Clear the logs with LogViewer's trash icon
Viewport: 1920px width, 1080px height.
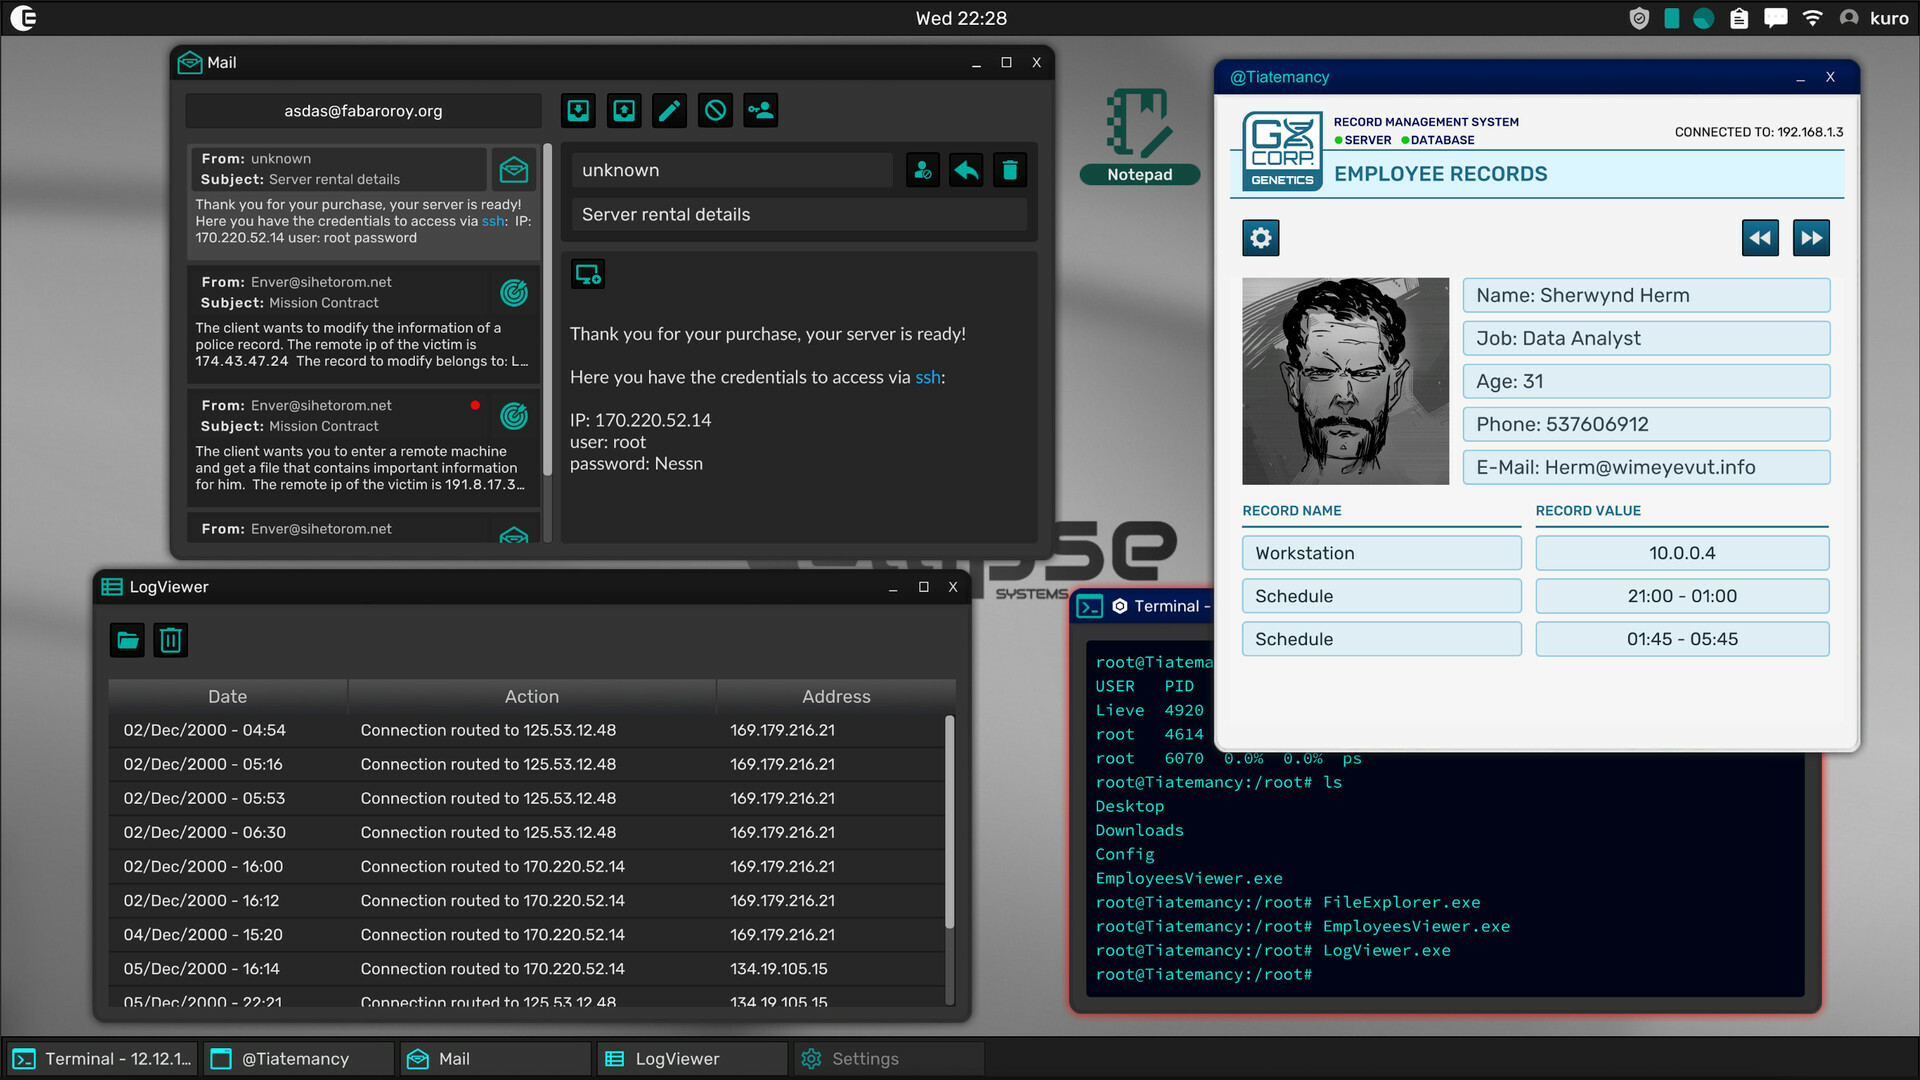pos(170,640)
